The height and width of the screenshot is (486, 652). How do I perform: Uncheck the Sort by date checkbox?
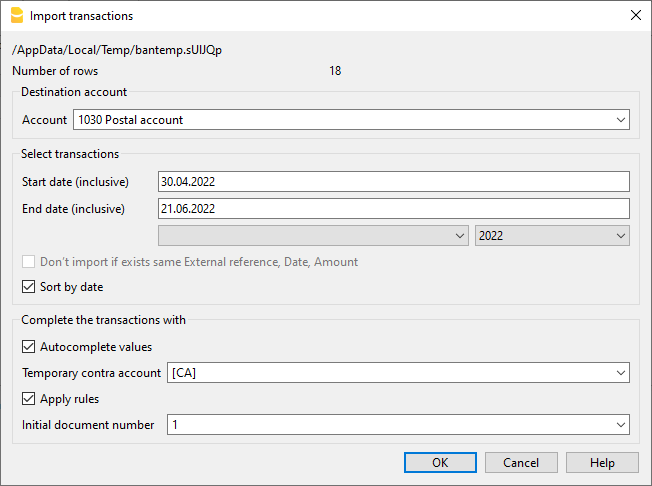[x=28, y=287]
